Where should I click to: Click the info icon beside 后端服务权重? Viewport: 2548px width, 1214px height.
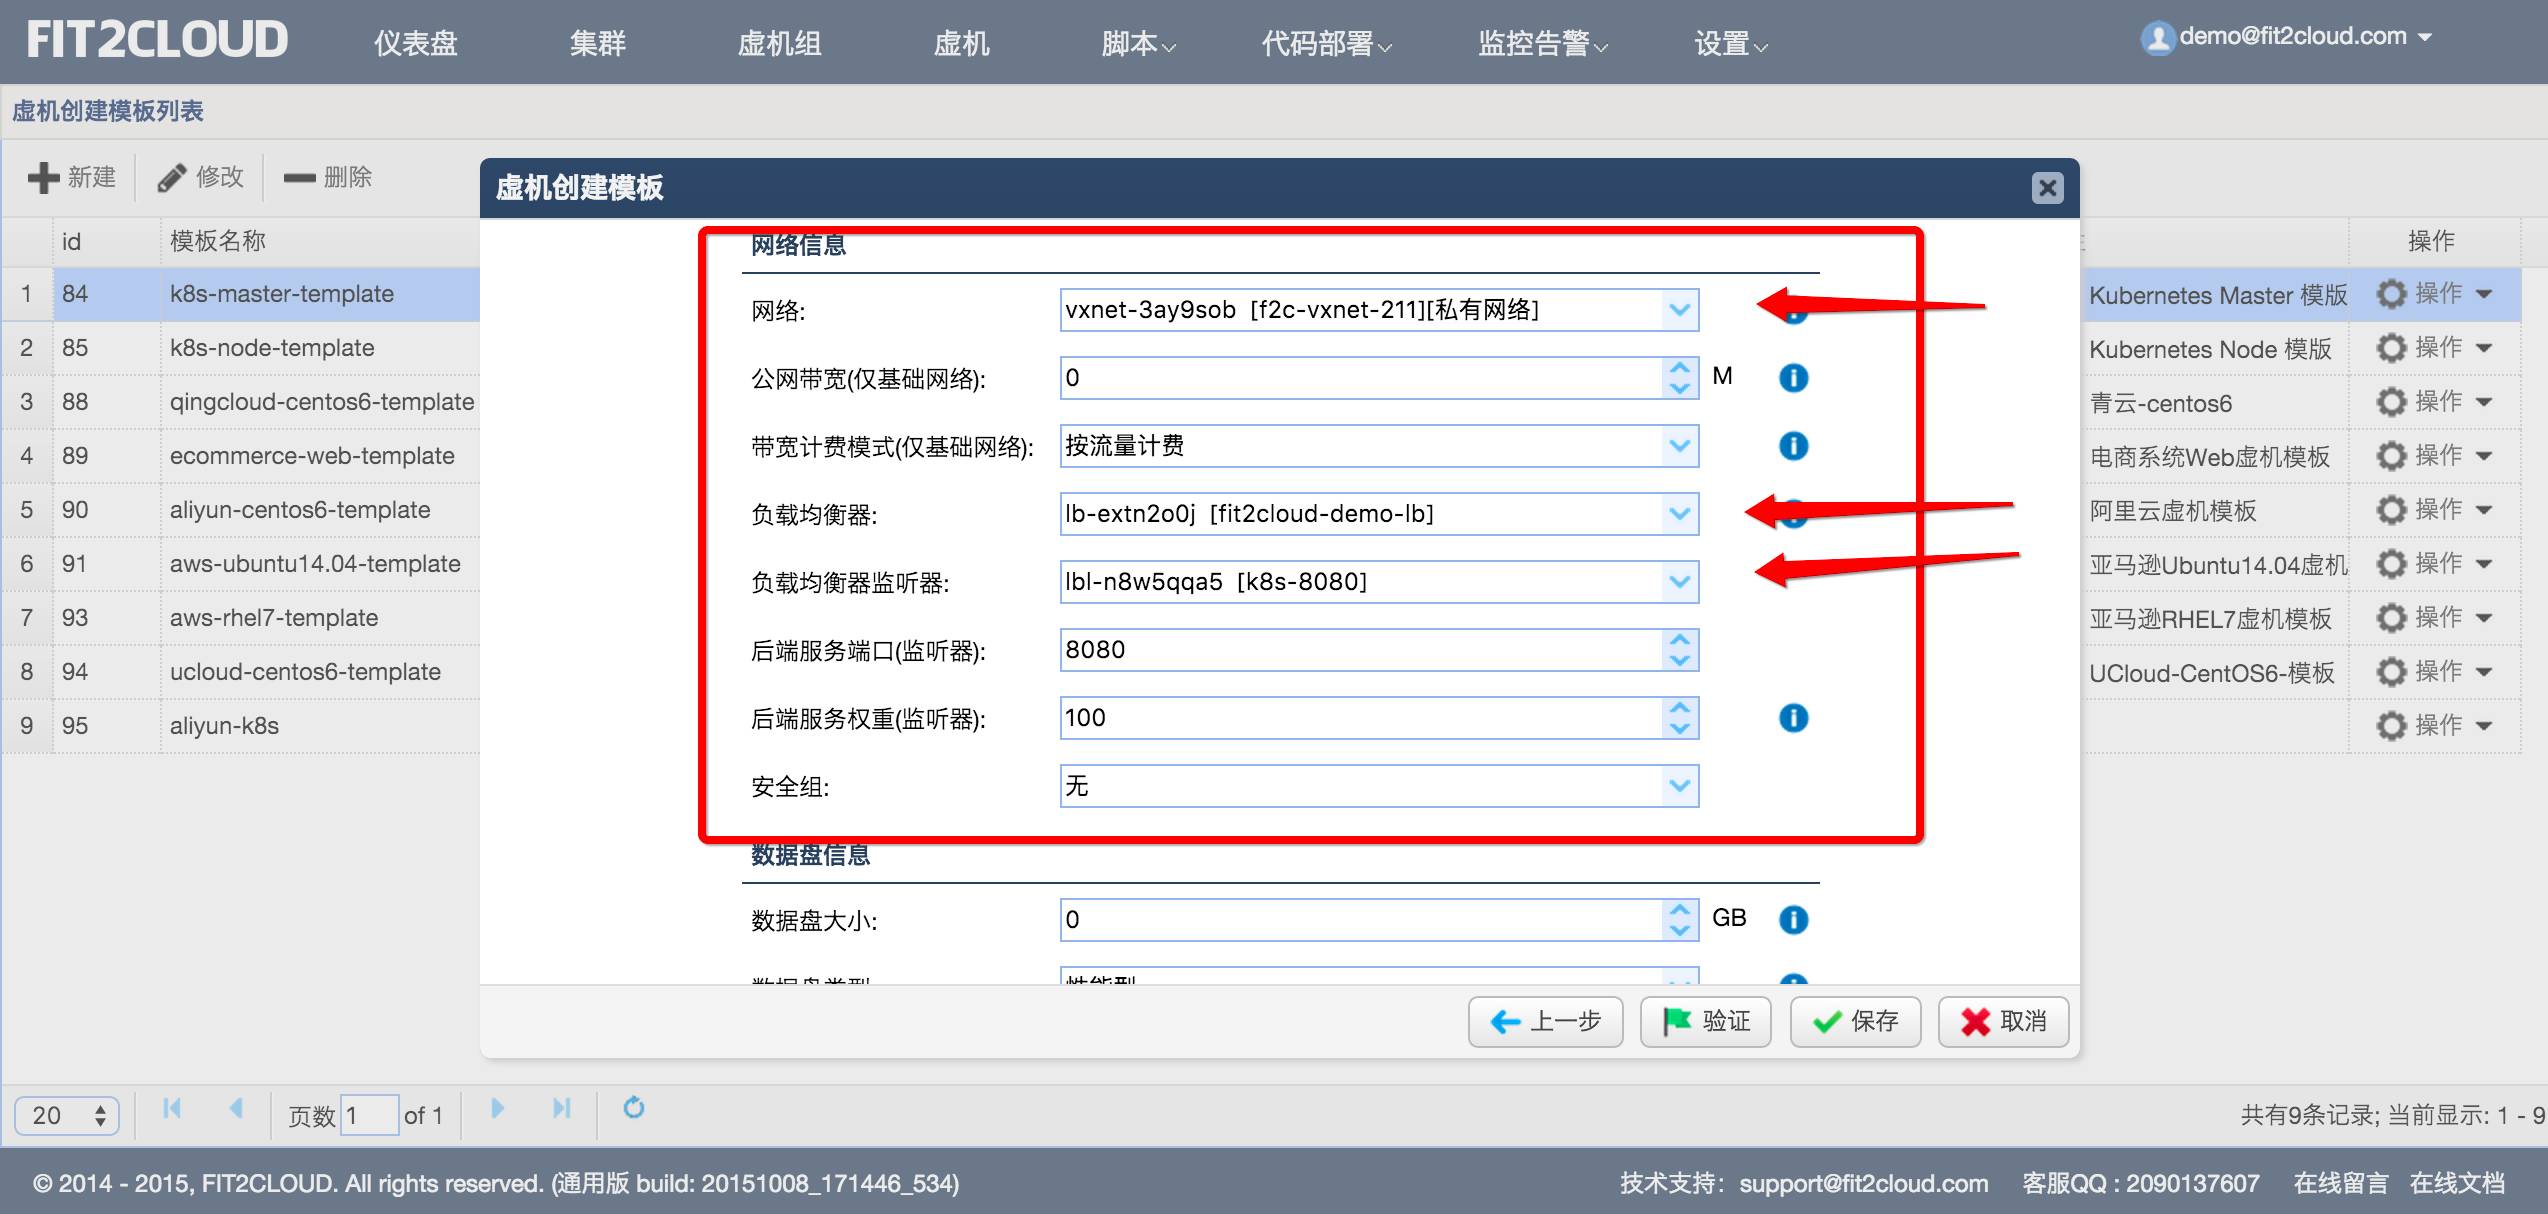coord(1793,718)
